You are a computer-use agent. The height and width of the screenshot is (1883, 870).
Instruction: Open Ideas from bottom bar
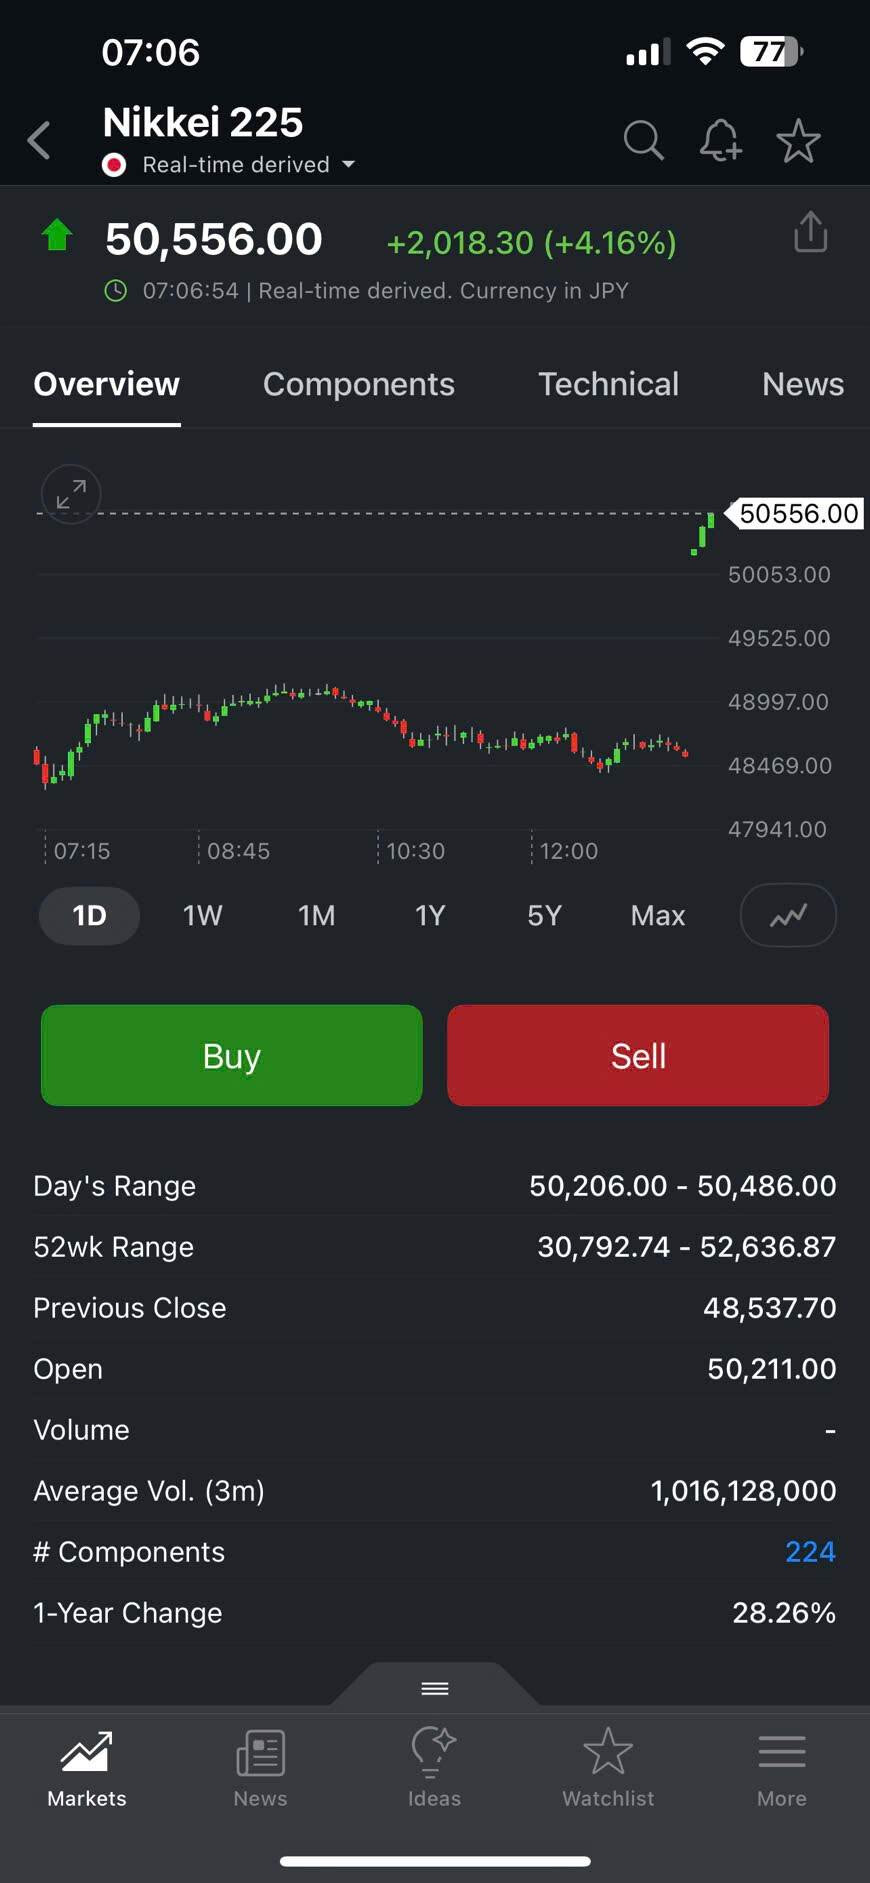pos(434,1768)
